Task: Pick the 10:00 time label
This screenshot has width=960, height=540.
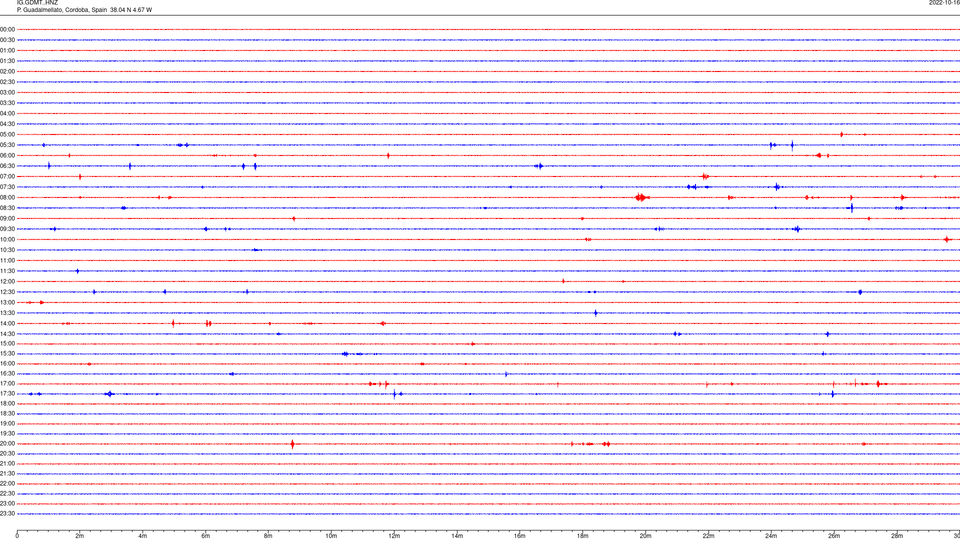Action: (x=7, y=239)
